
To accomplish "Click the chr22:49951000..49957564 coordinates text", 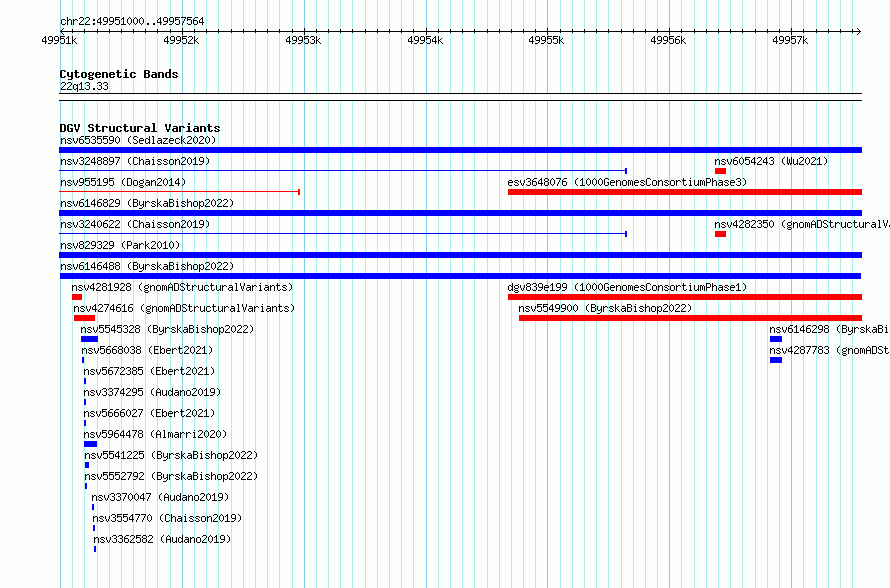I will tap(132, 21).
